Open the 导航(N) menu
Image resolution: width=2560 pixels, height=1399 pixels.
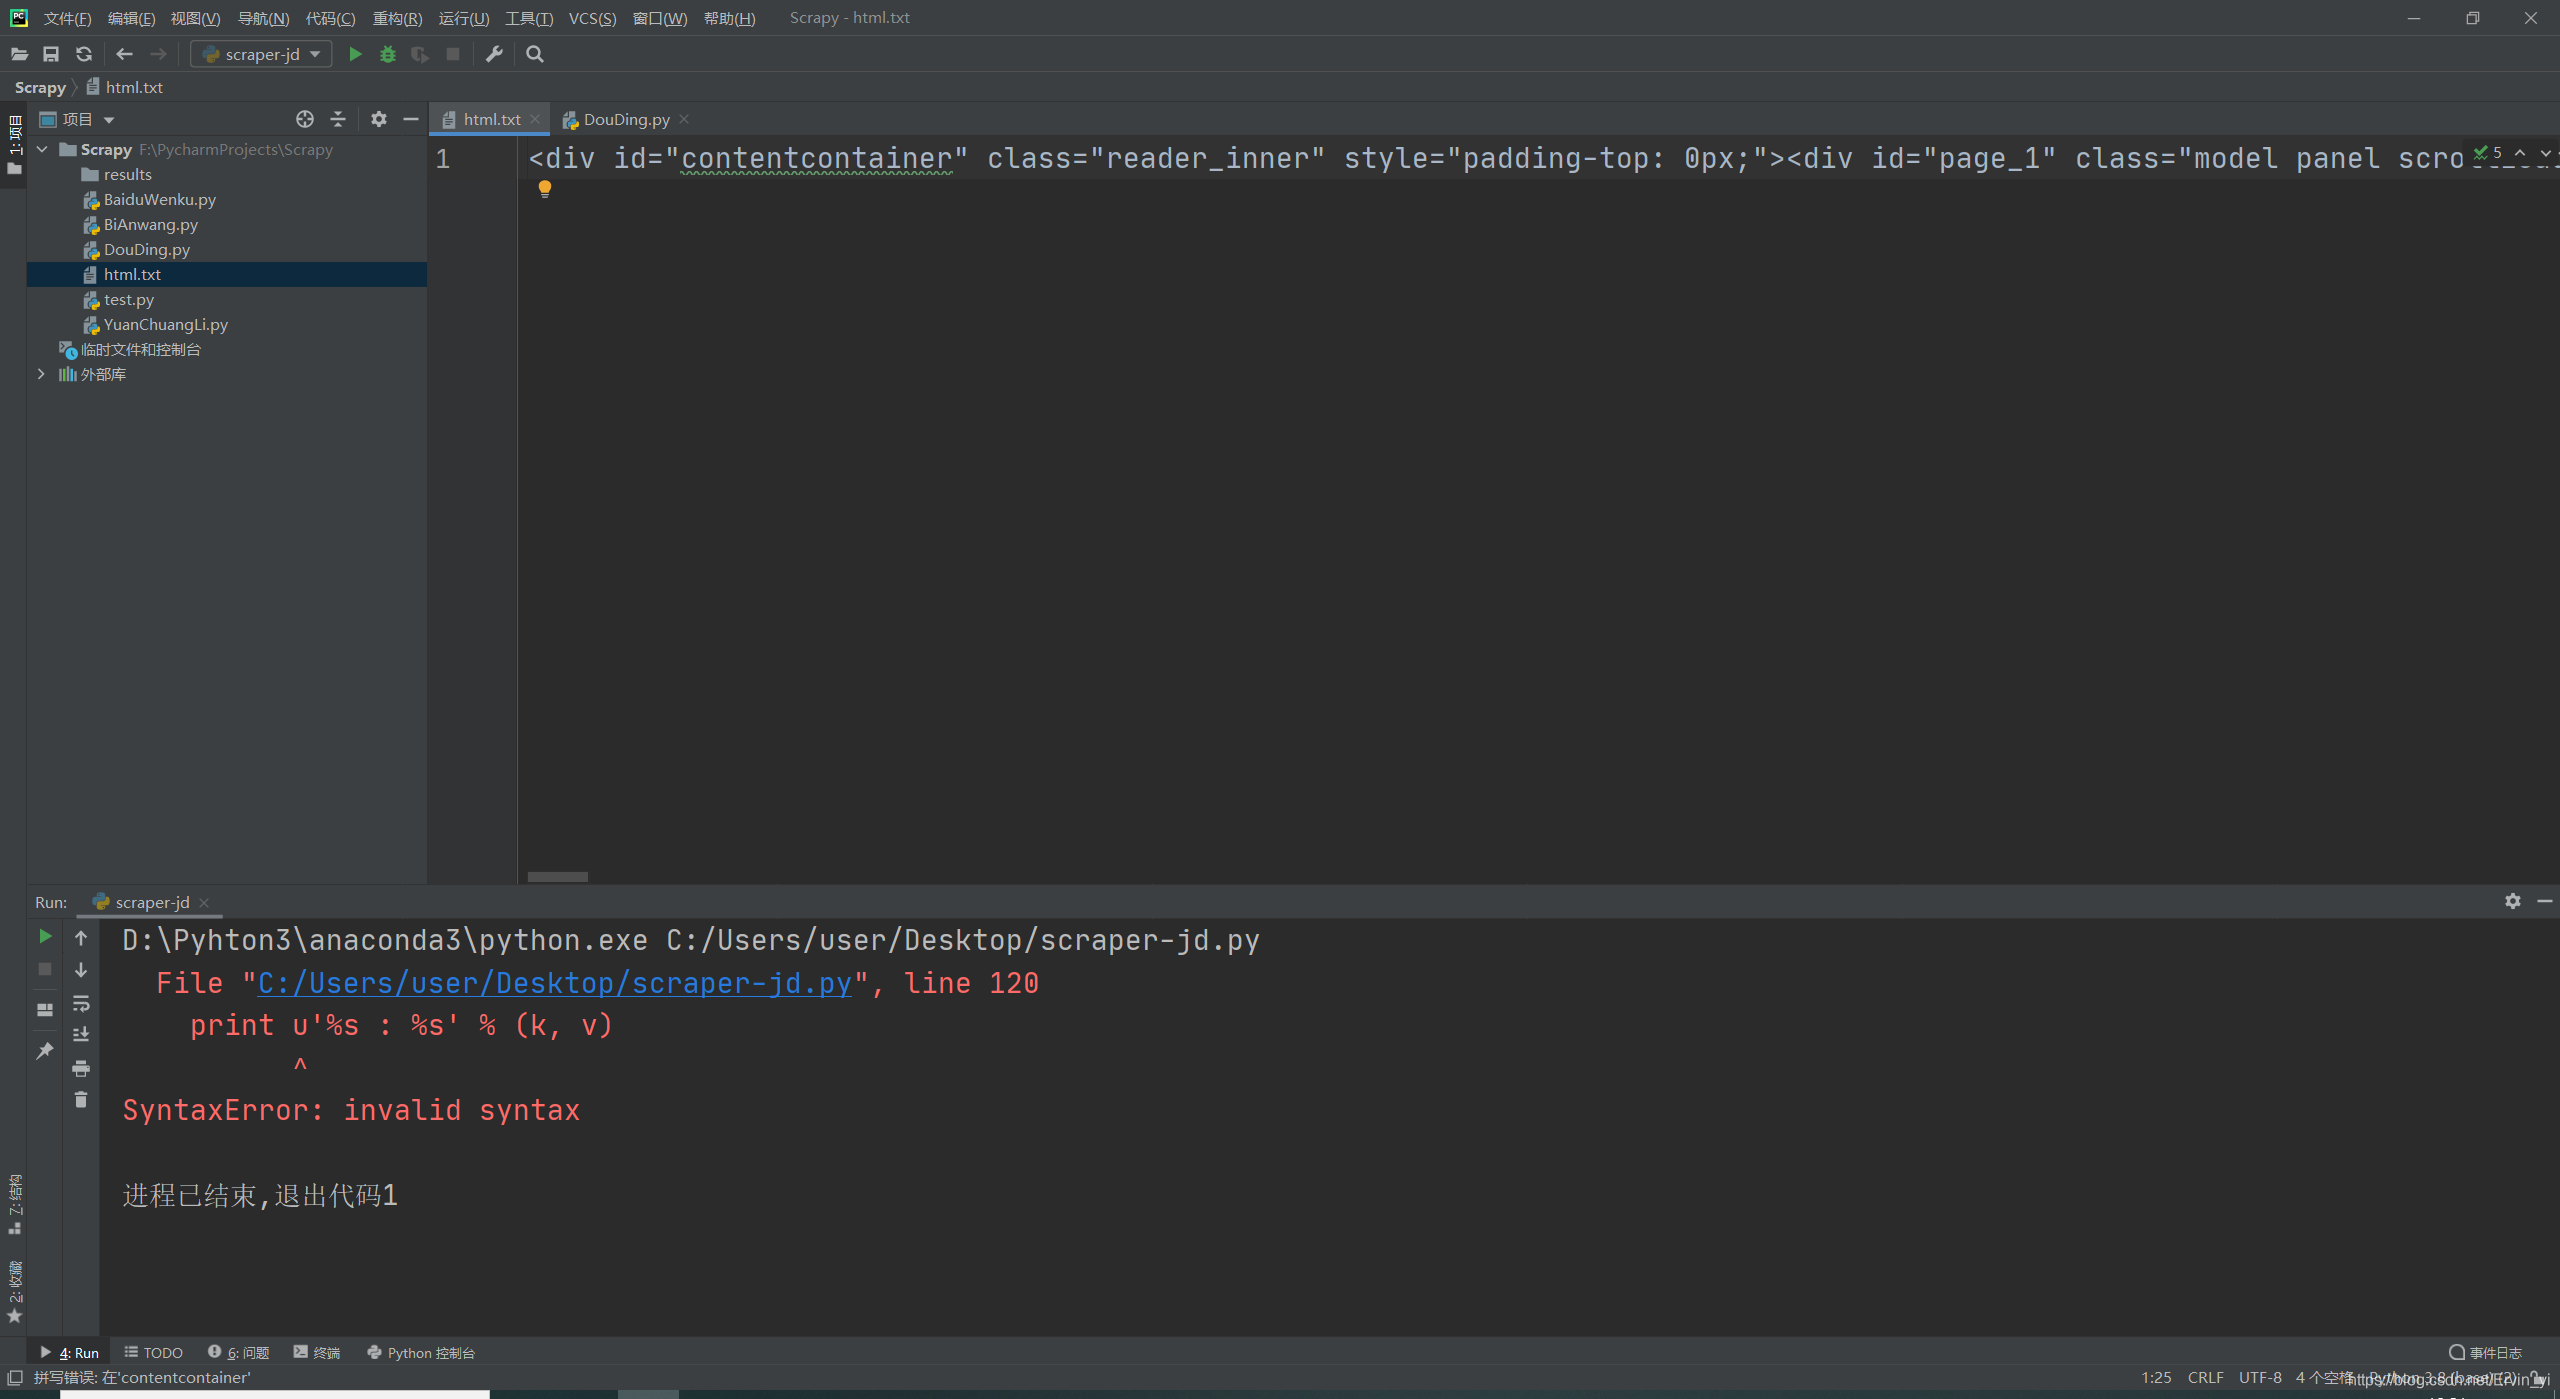263,18
